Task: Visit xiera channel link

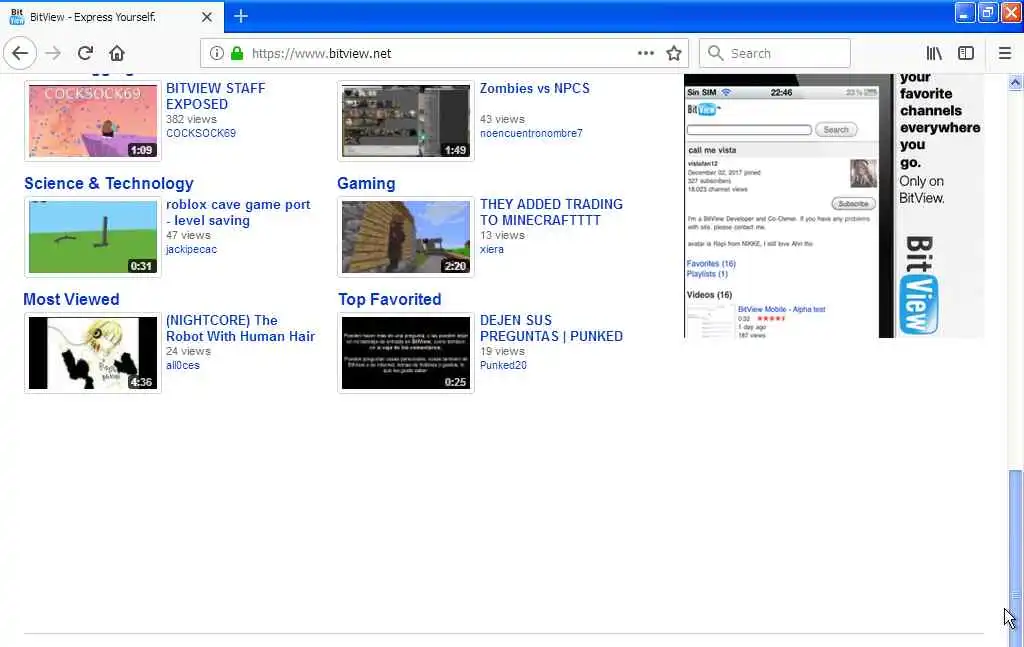Action: click(492, 249)
